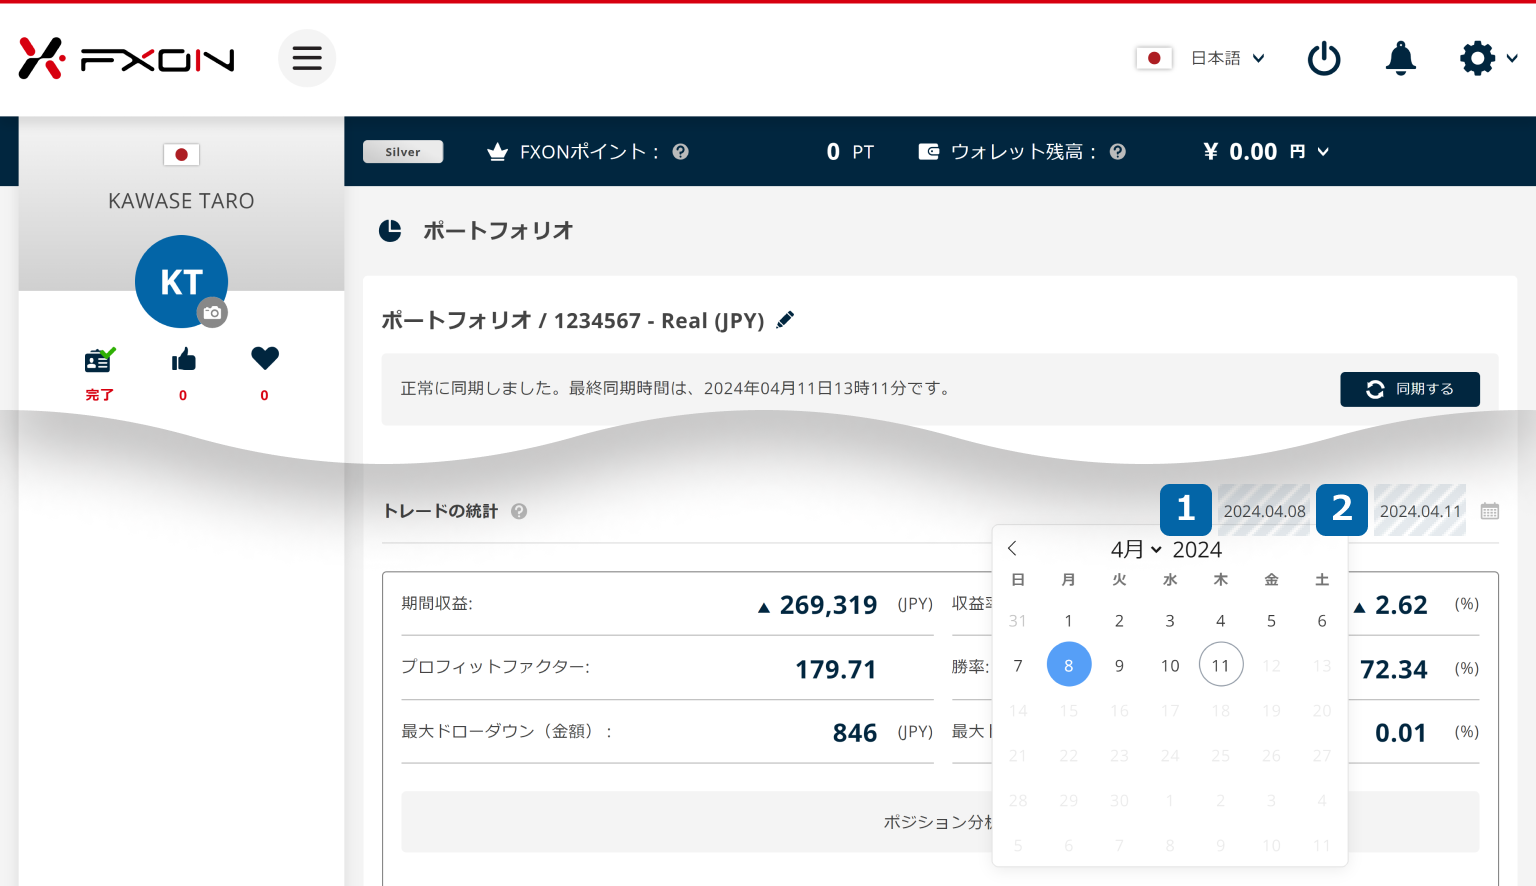Click the KT profile avatar
Screen dimensions: 1536x886
coord(181,281)
